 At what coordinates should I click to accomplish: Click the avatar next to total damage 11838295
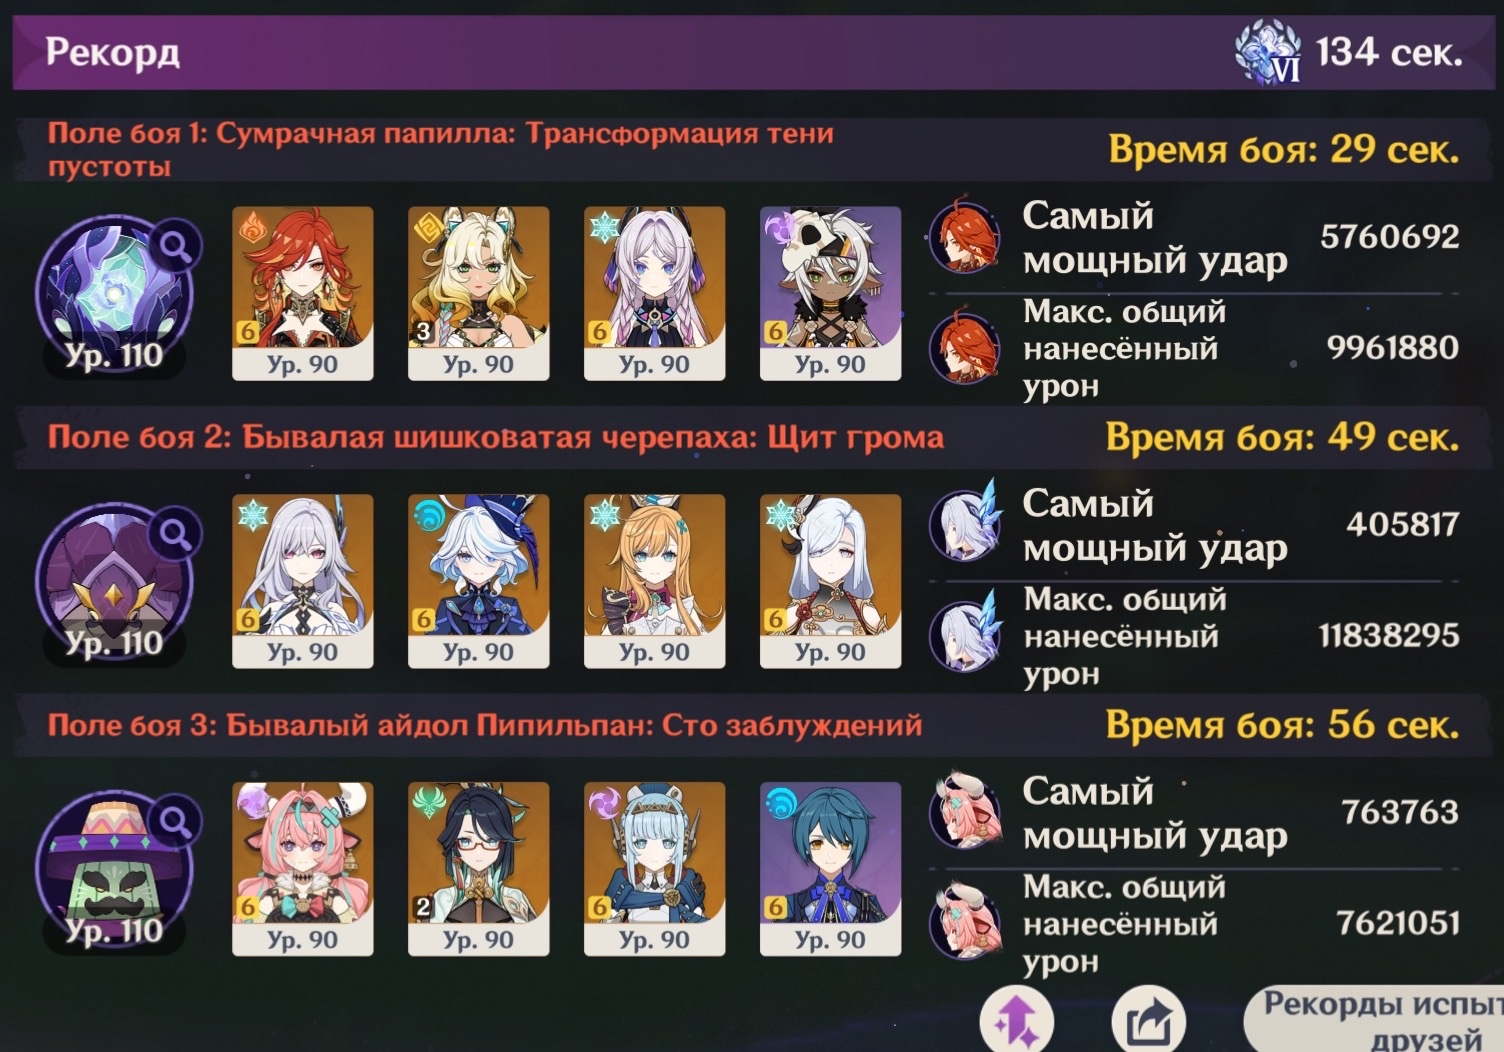pyautogui.click(x=965, y=633)
